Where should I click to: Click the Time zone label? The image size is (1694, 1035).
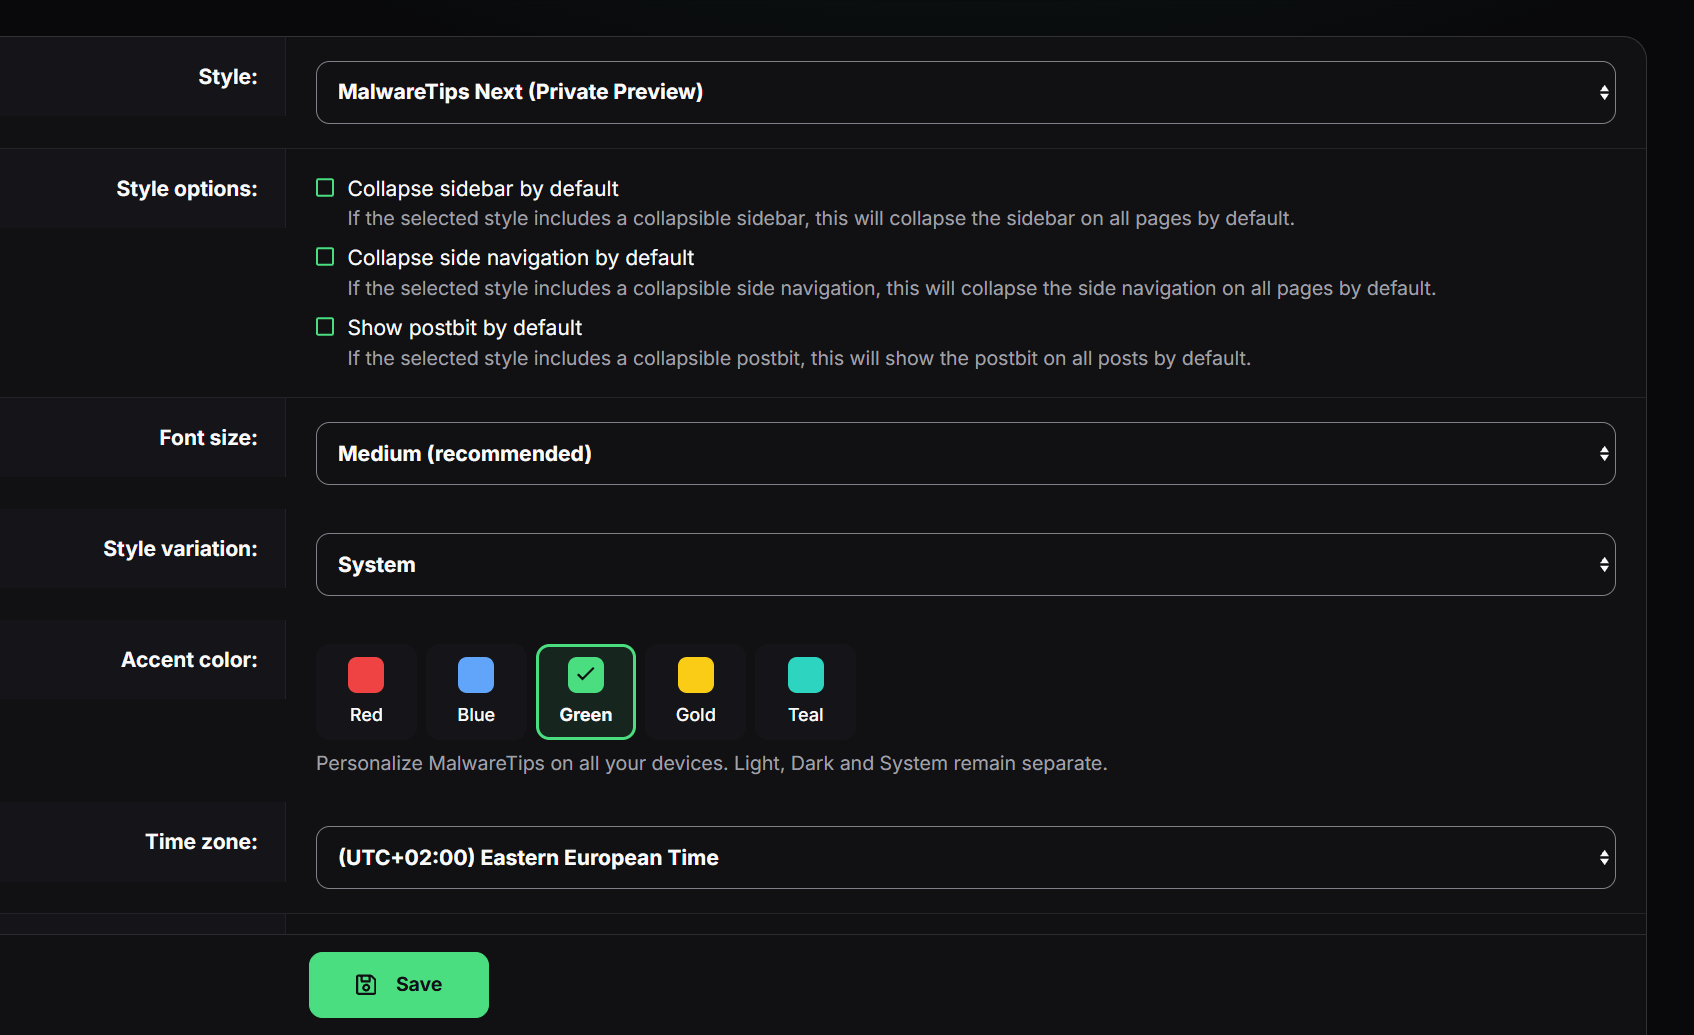[201, 842]
